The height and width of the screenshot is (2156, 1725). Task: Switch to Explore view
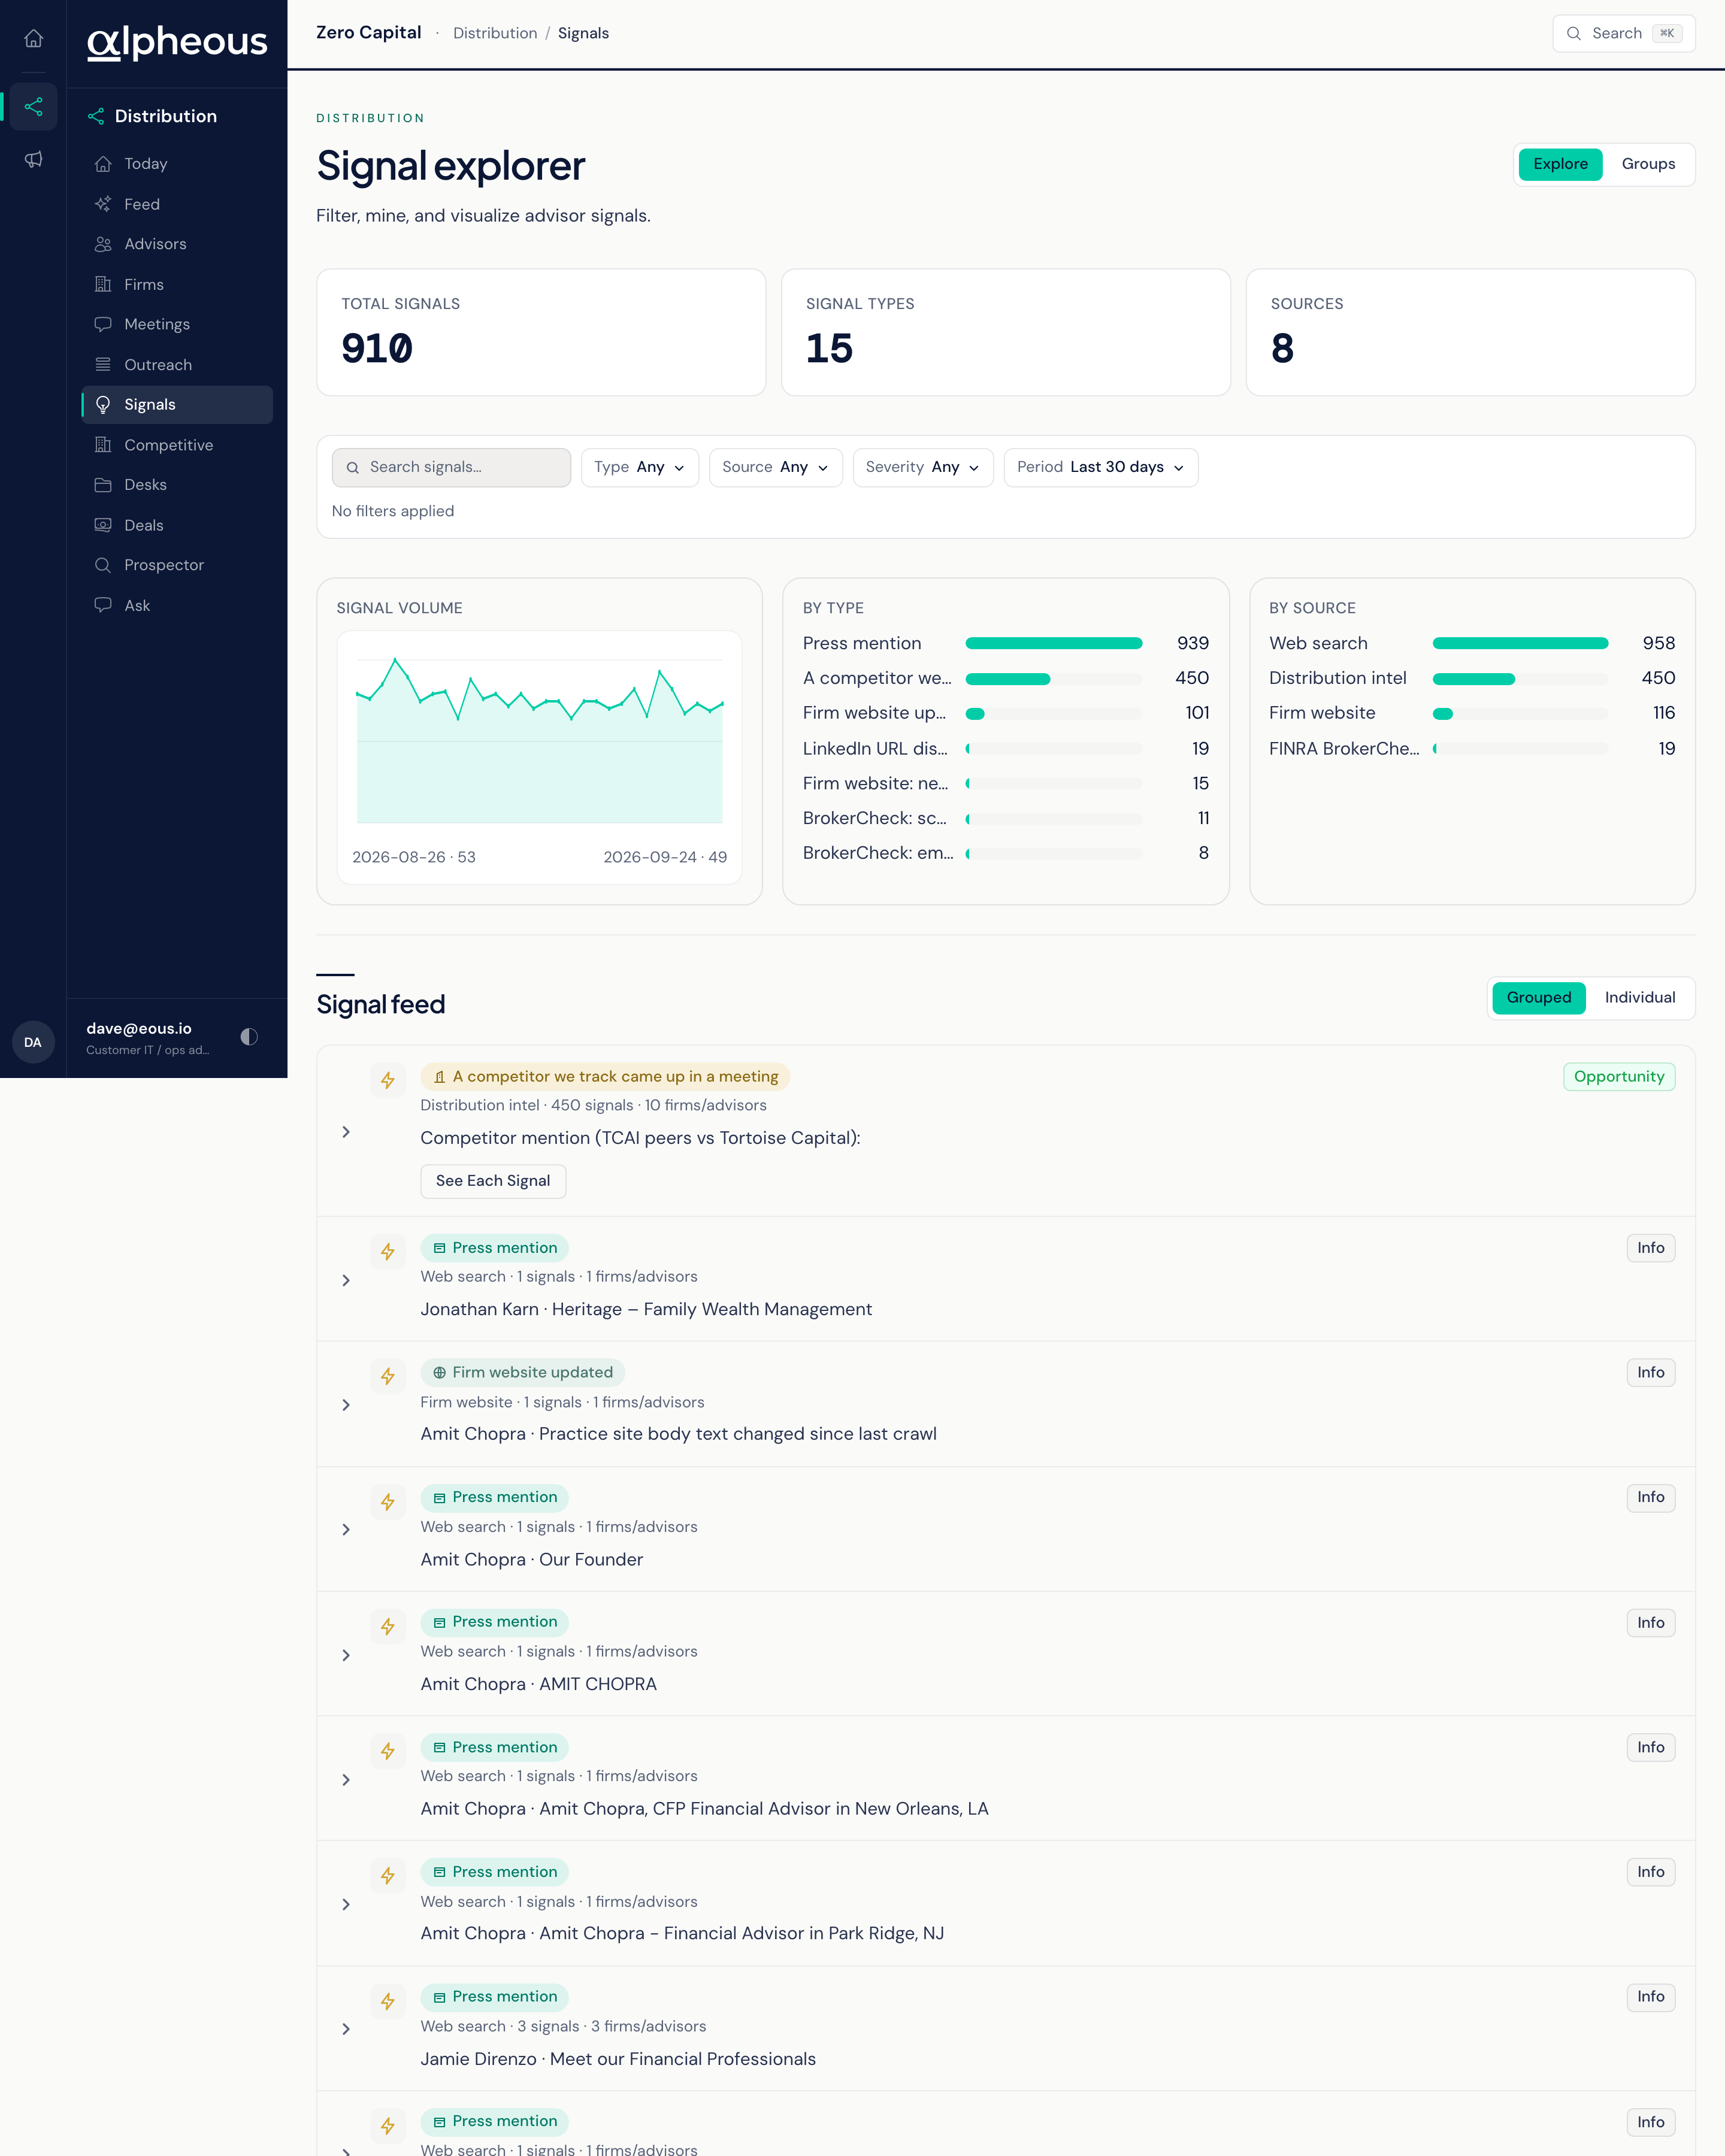[1560, 164]
